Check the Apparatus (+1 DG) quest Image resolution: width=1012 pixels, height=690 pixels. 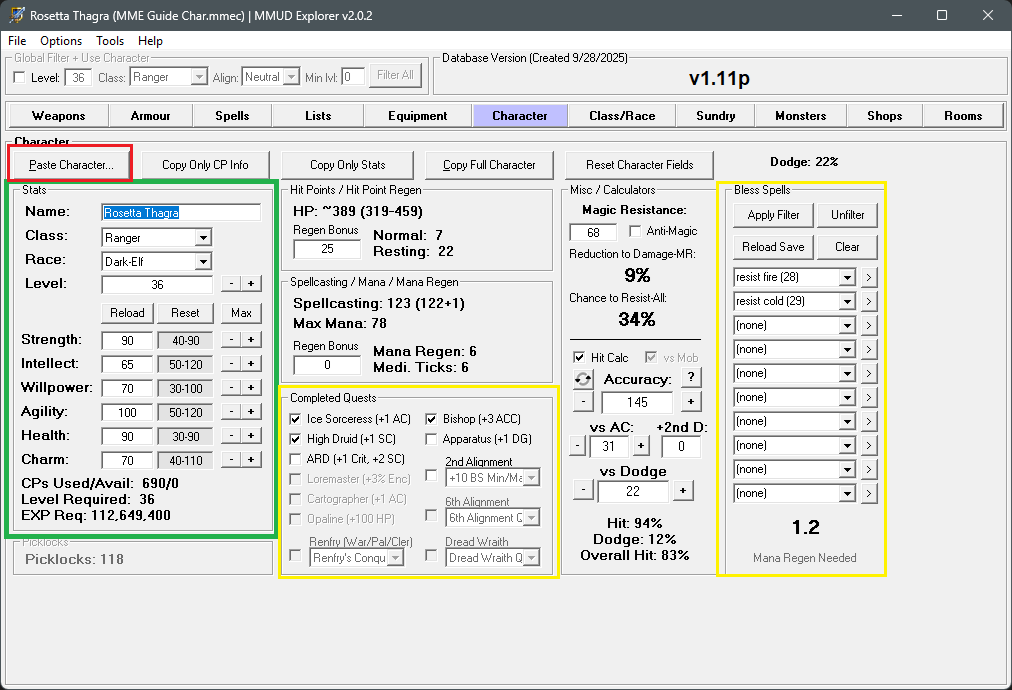(x=431, y=439)
